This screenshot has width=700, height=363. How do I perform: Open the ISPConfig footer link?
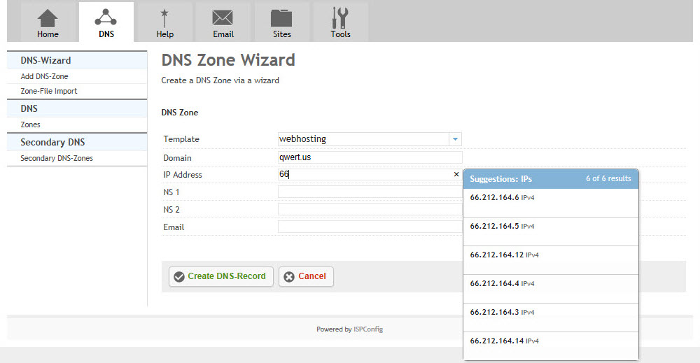click(x=368, y=330)
